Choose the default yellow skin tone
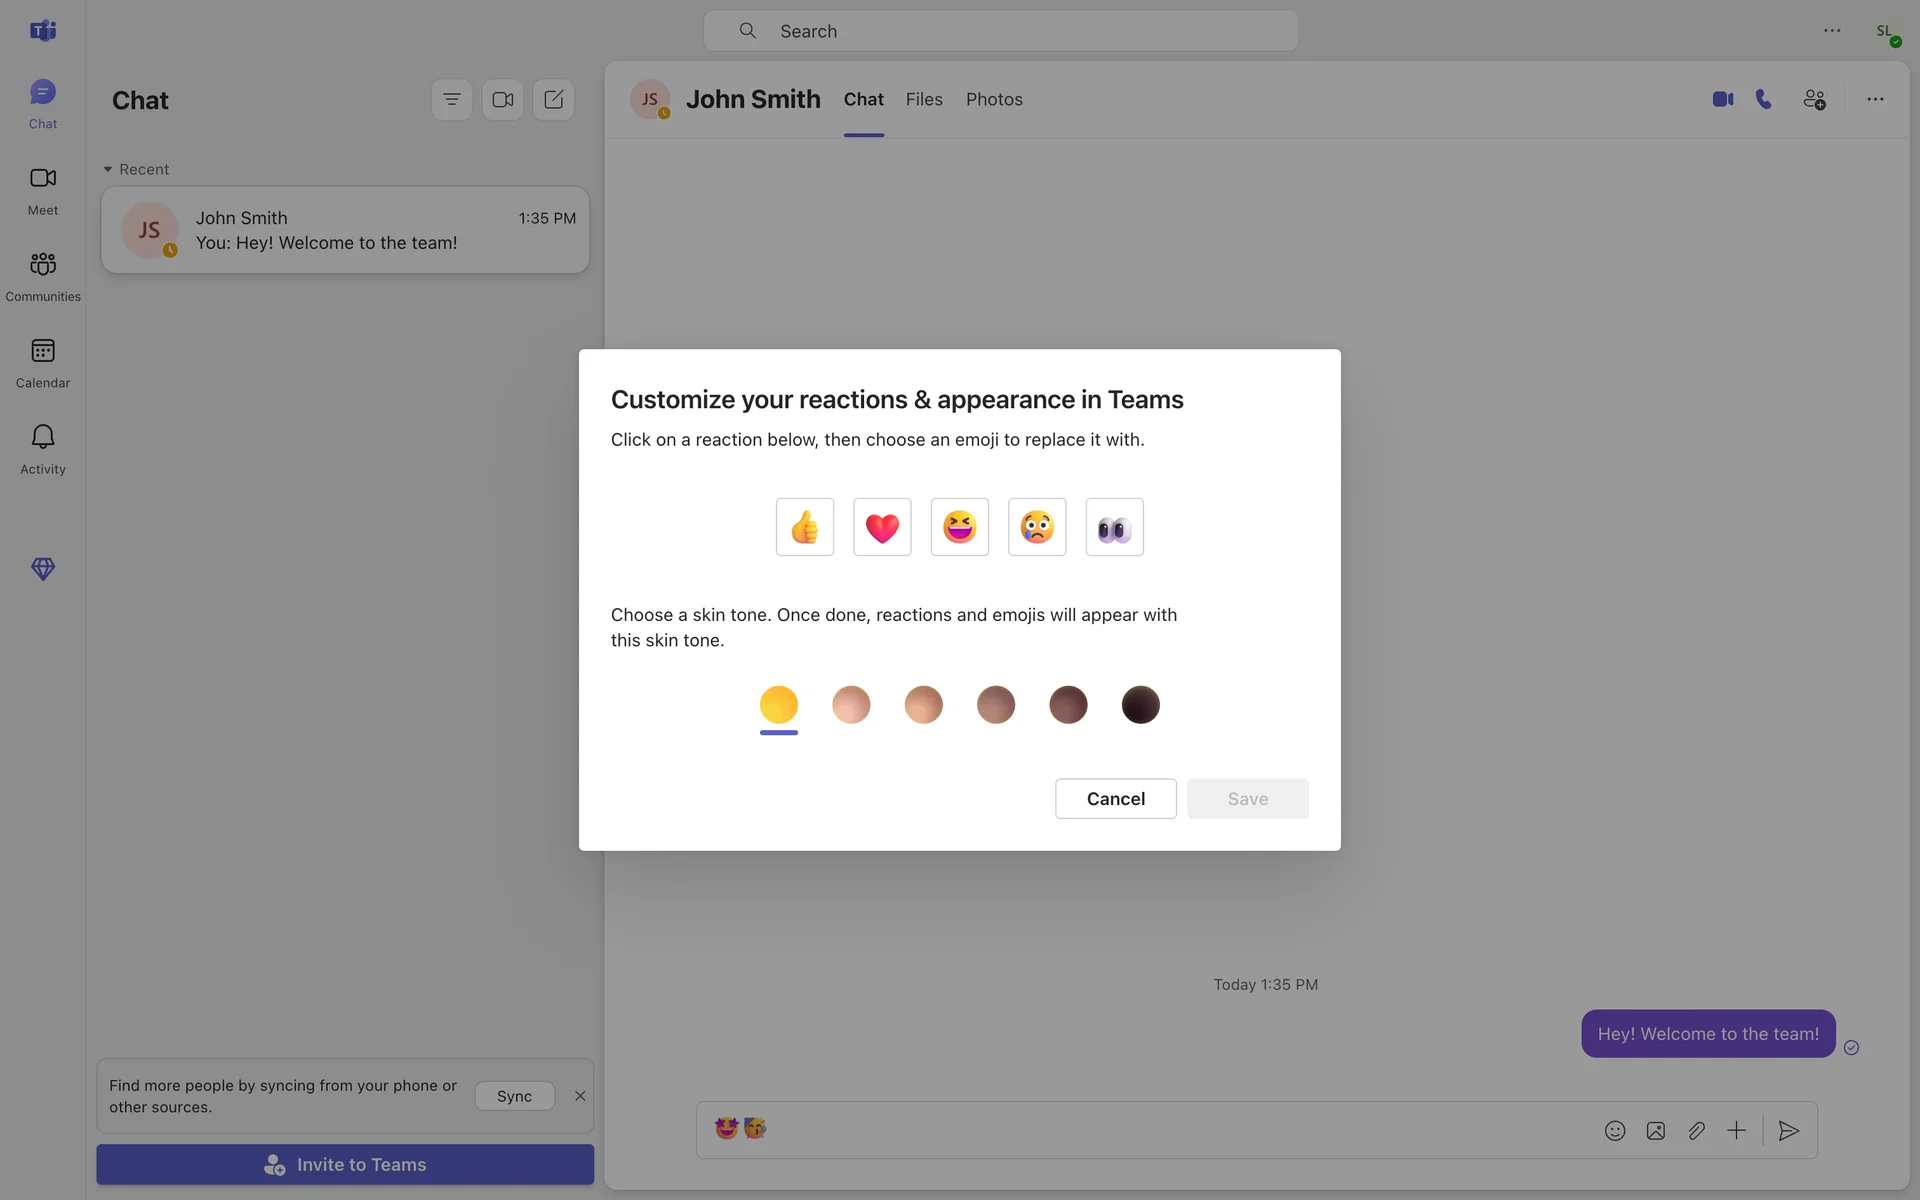This screenshot has width=1920, height=1200. pos(778,704)
